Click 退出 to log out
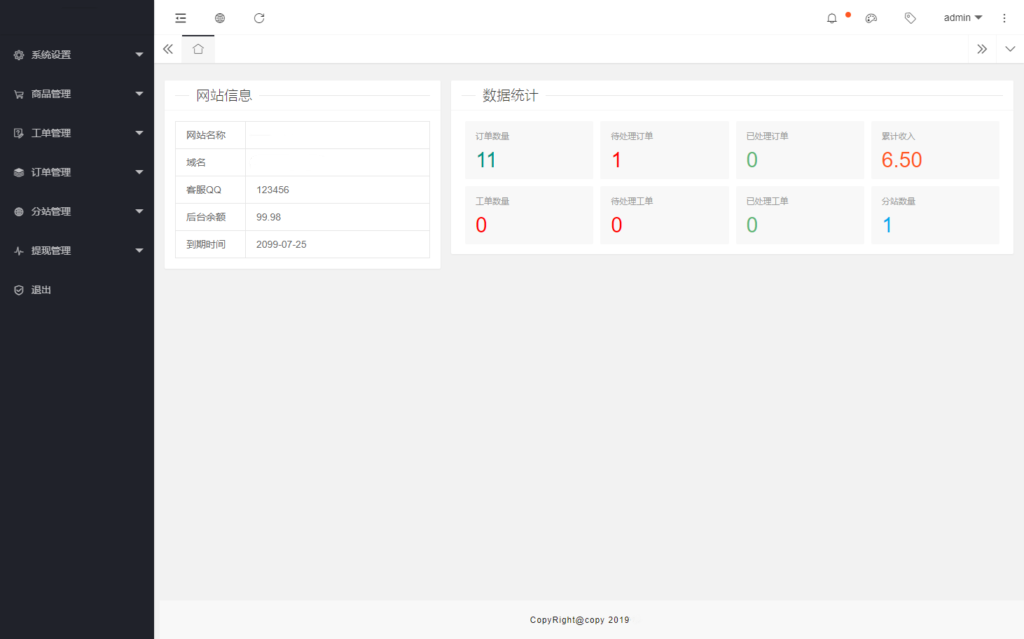Screen dimensions: 1024x639 point(77,290)
